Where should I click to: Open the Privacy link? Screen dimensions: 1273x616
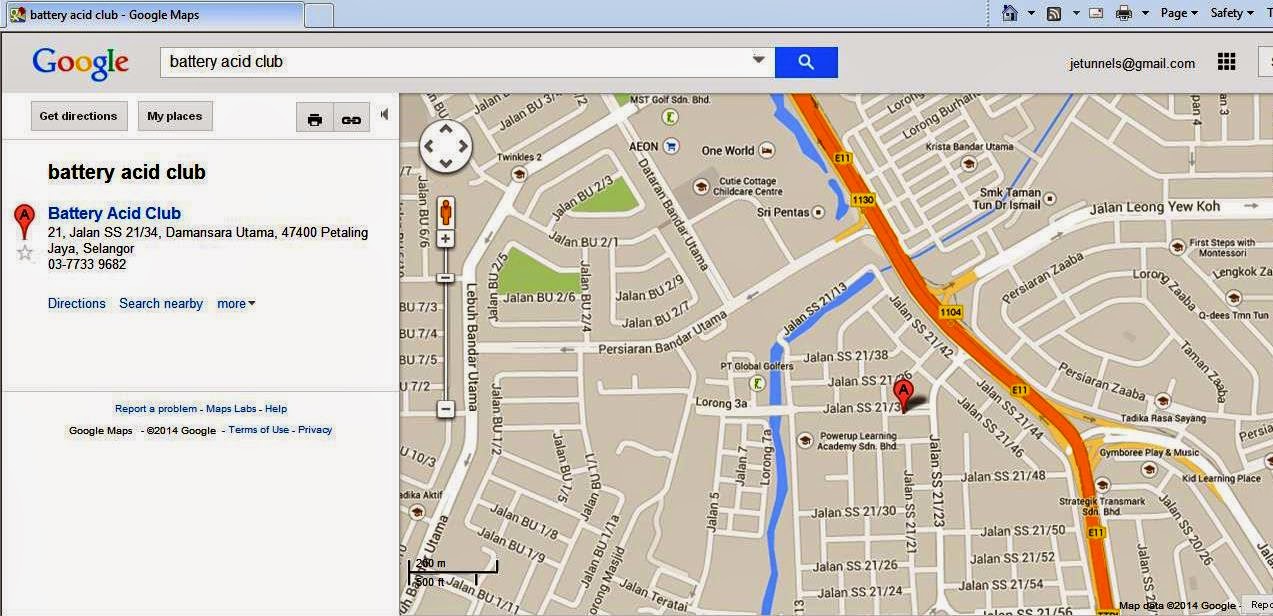coord(315,430)
